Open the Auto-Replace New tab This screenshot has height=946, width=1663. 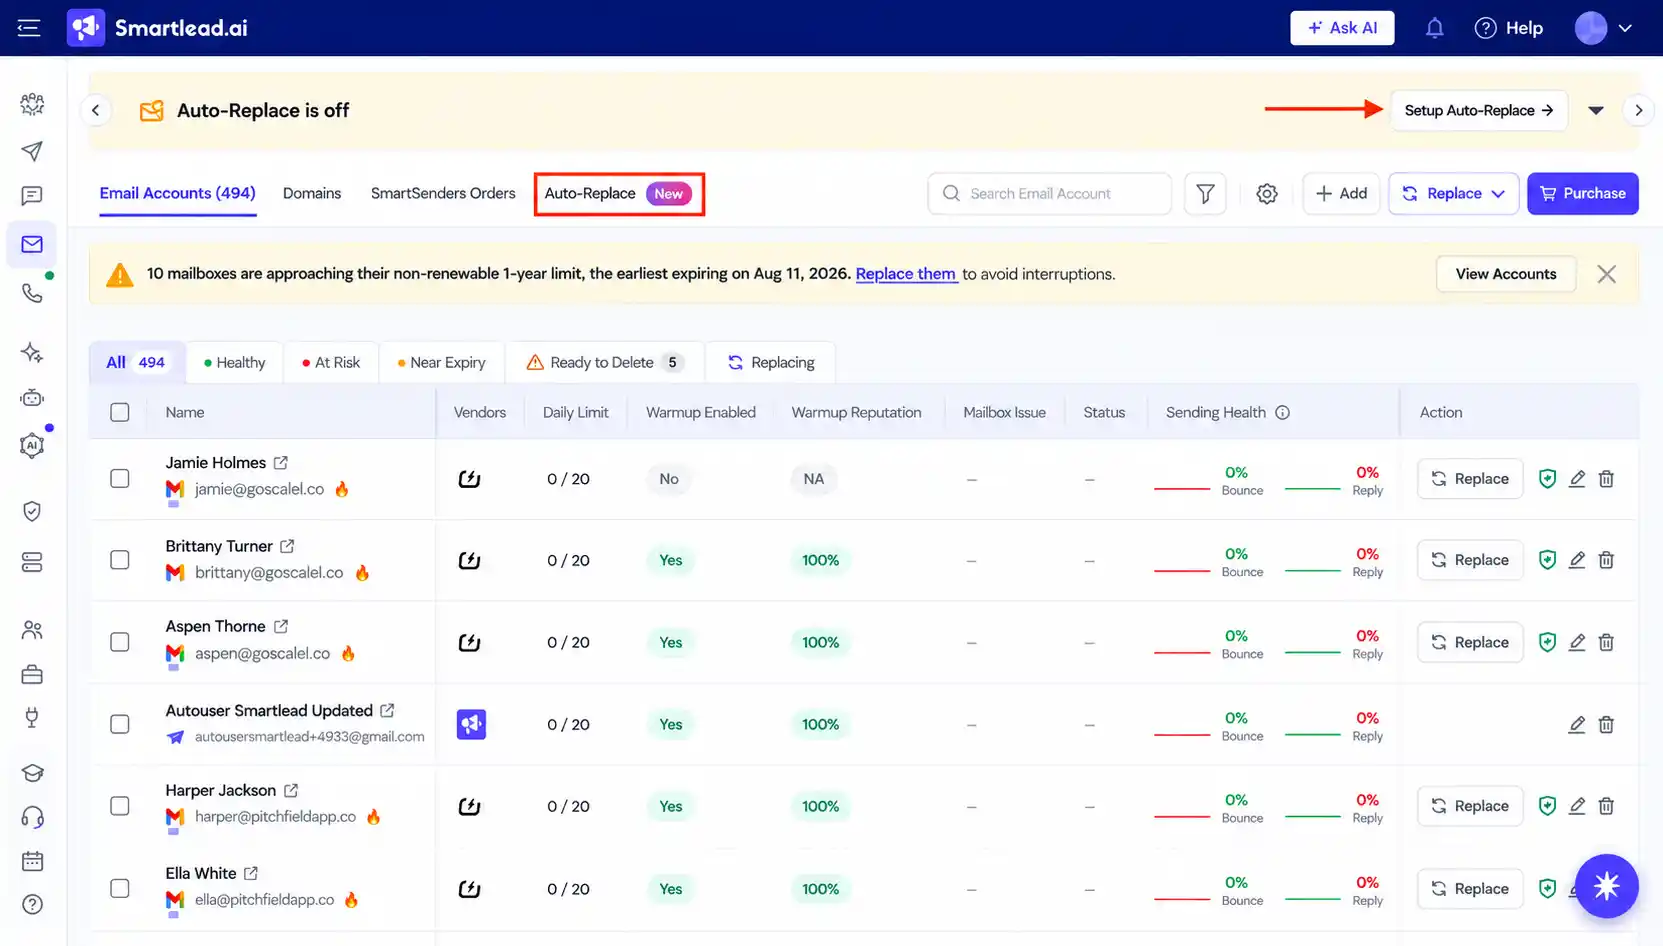coord(619,194)
